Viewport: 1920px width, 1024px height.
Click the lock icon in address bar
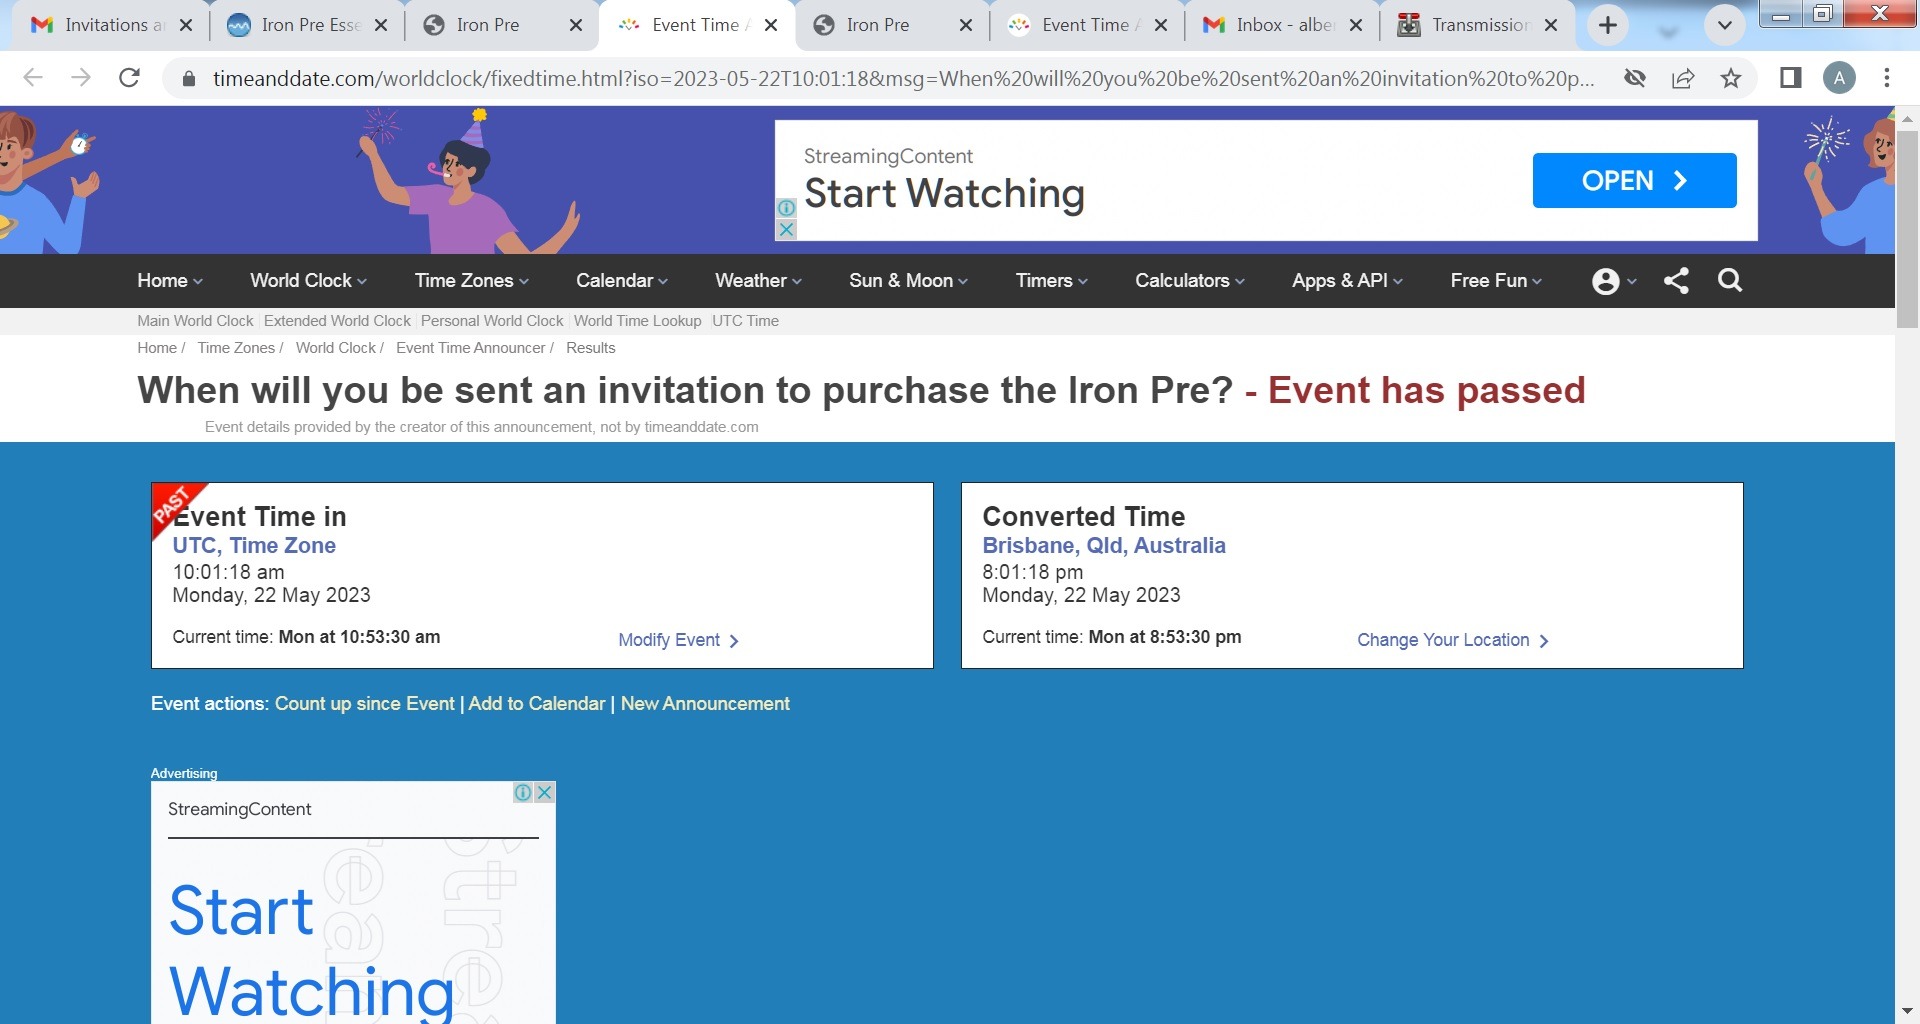click(x=187, y=78)
